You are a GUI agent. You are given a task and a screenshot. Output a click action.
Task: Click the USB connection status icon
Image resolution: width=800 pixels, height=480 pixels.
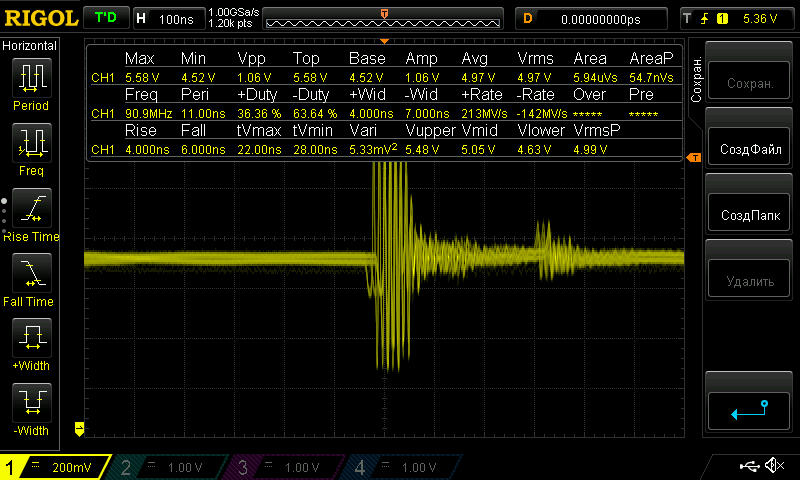point(750,466)
